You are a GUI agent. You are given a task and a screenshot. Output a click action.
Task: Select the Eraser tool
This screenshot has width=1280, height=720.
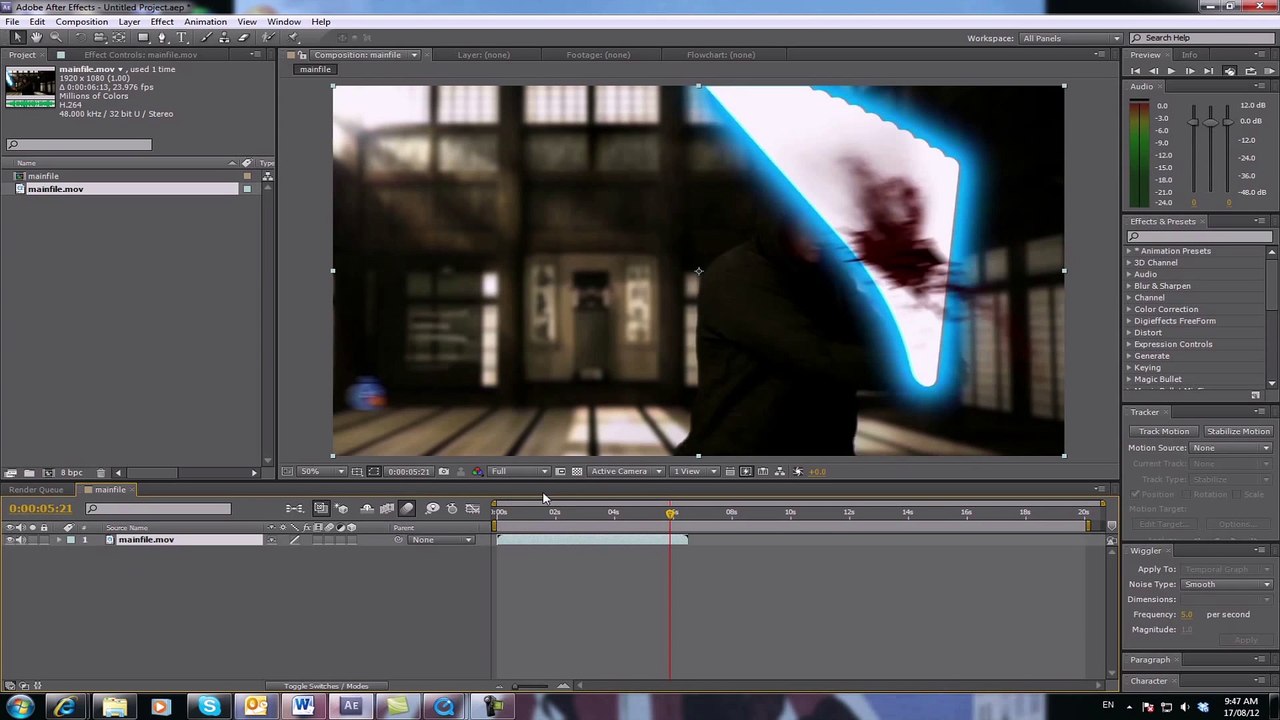click(243, 38)
